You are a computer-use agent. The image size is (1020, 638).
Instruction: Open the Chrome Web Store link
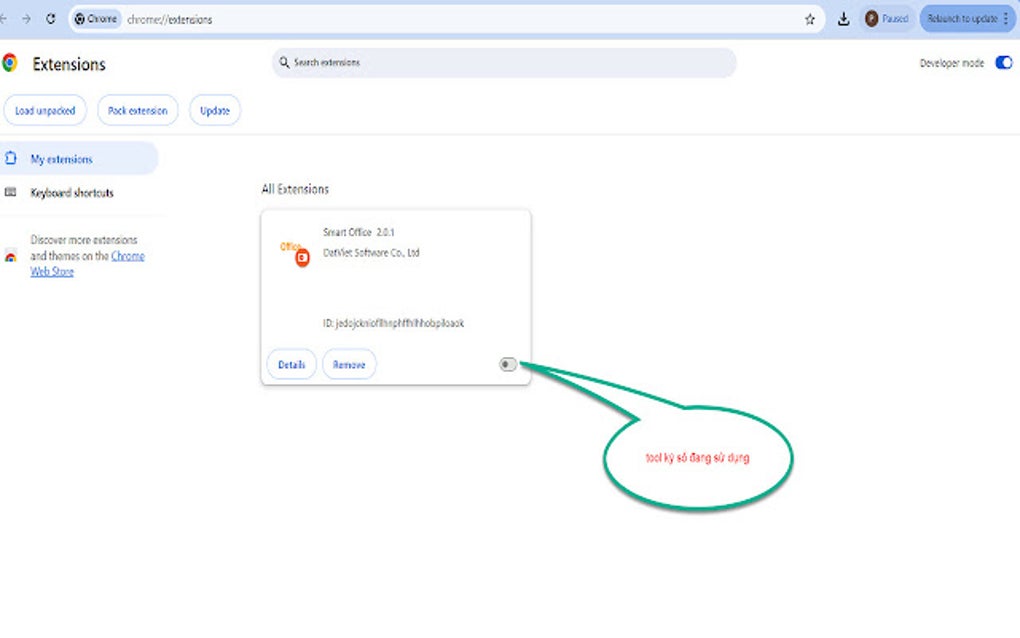(128, 256)
